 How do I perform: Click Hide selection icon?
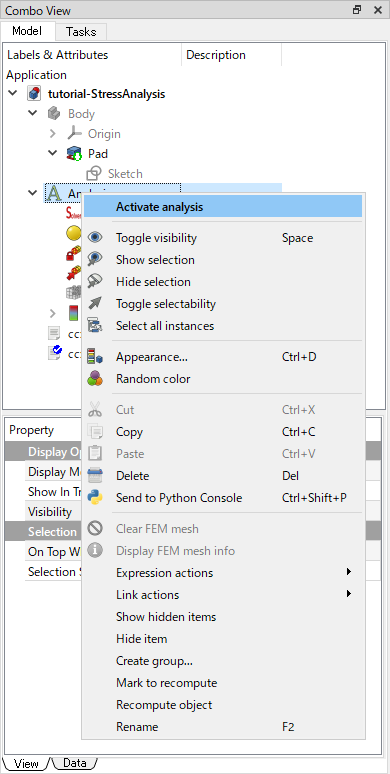[95, 282]
